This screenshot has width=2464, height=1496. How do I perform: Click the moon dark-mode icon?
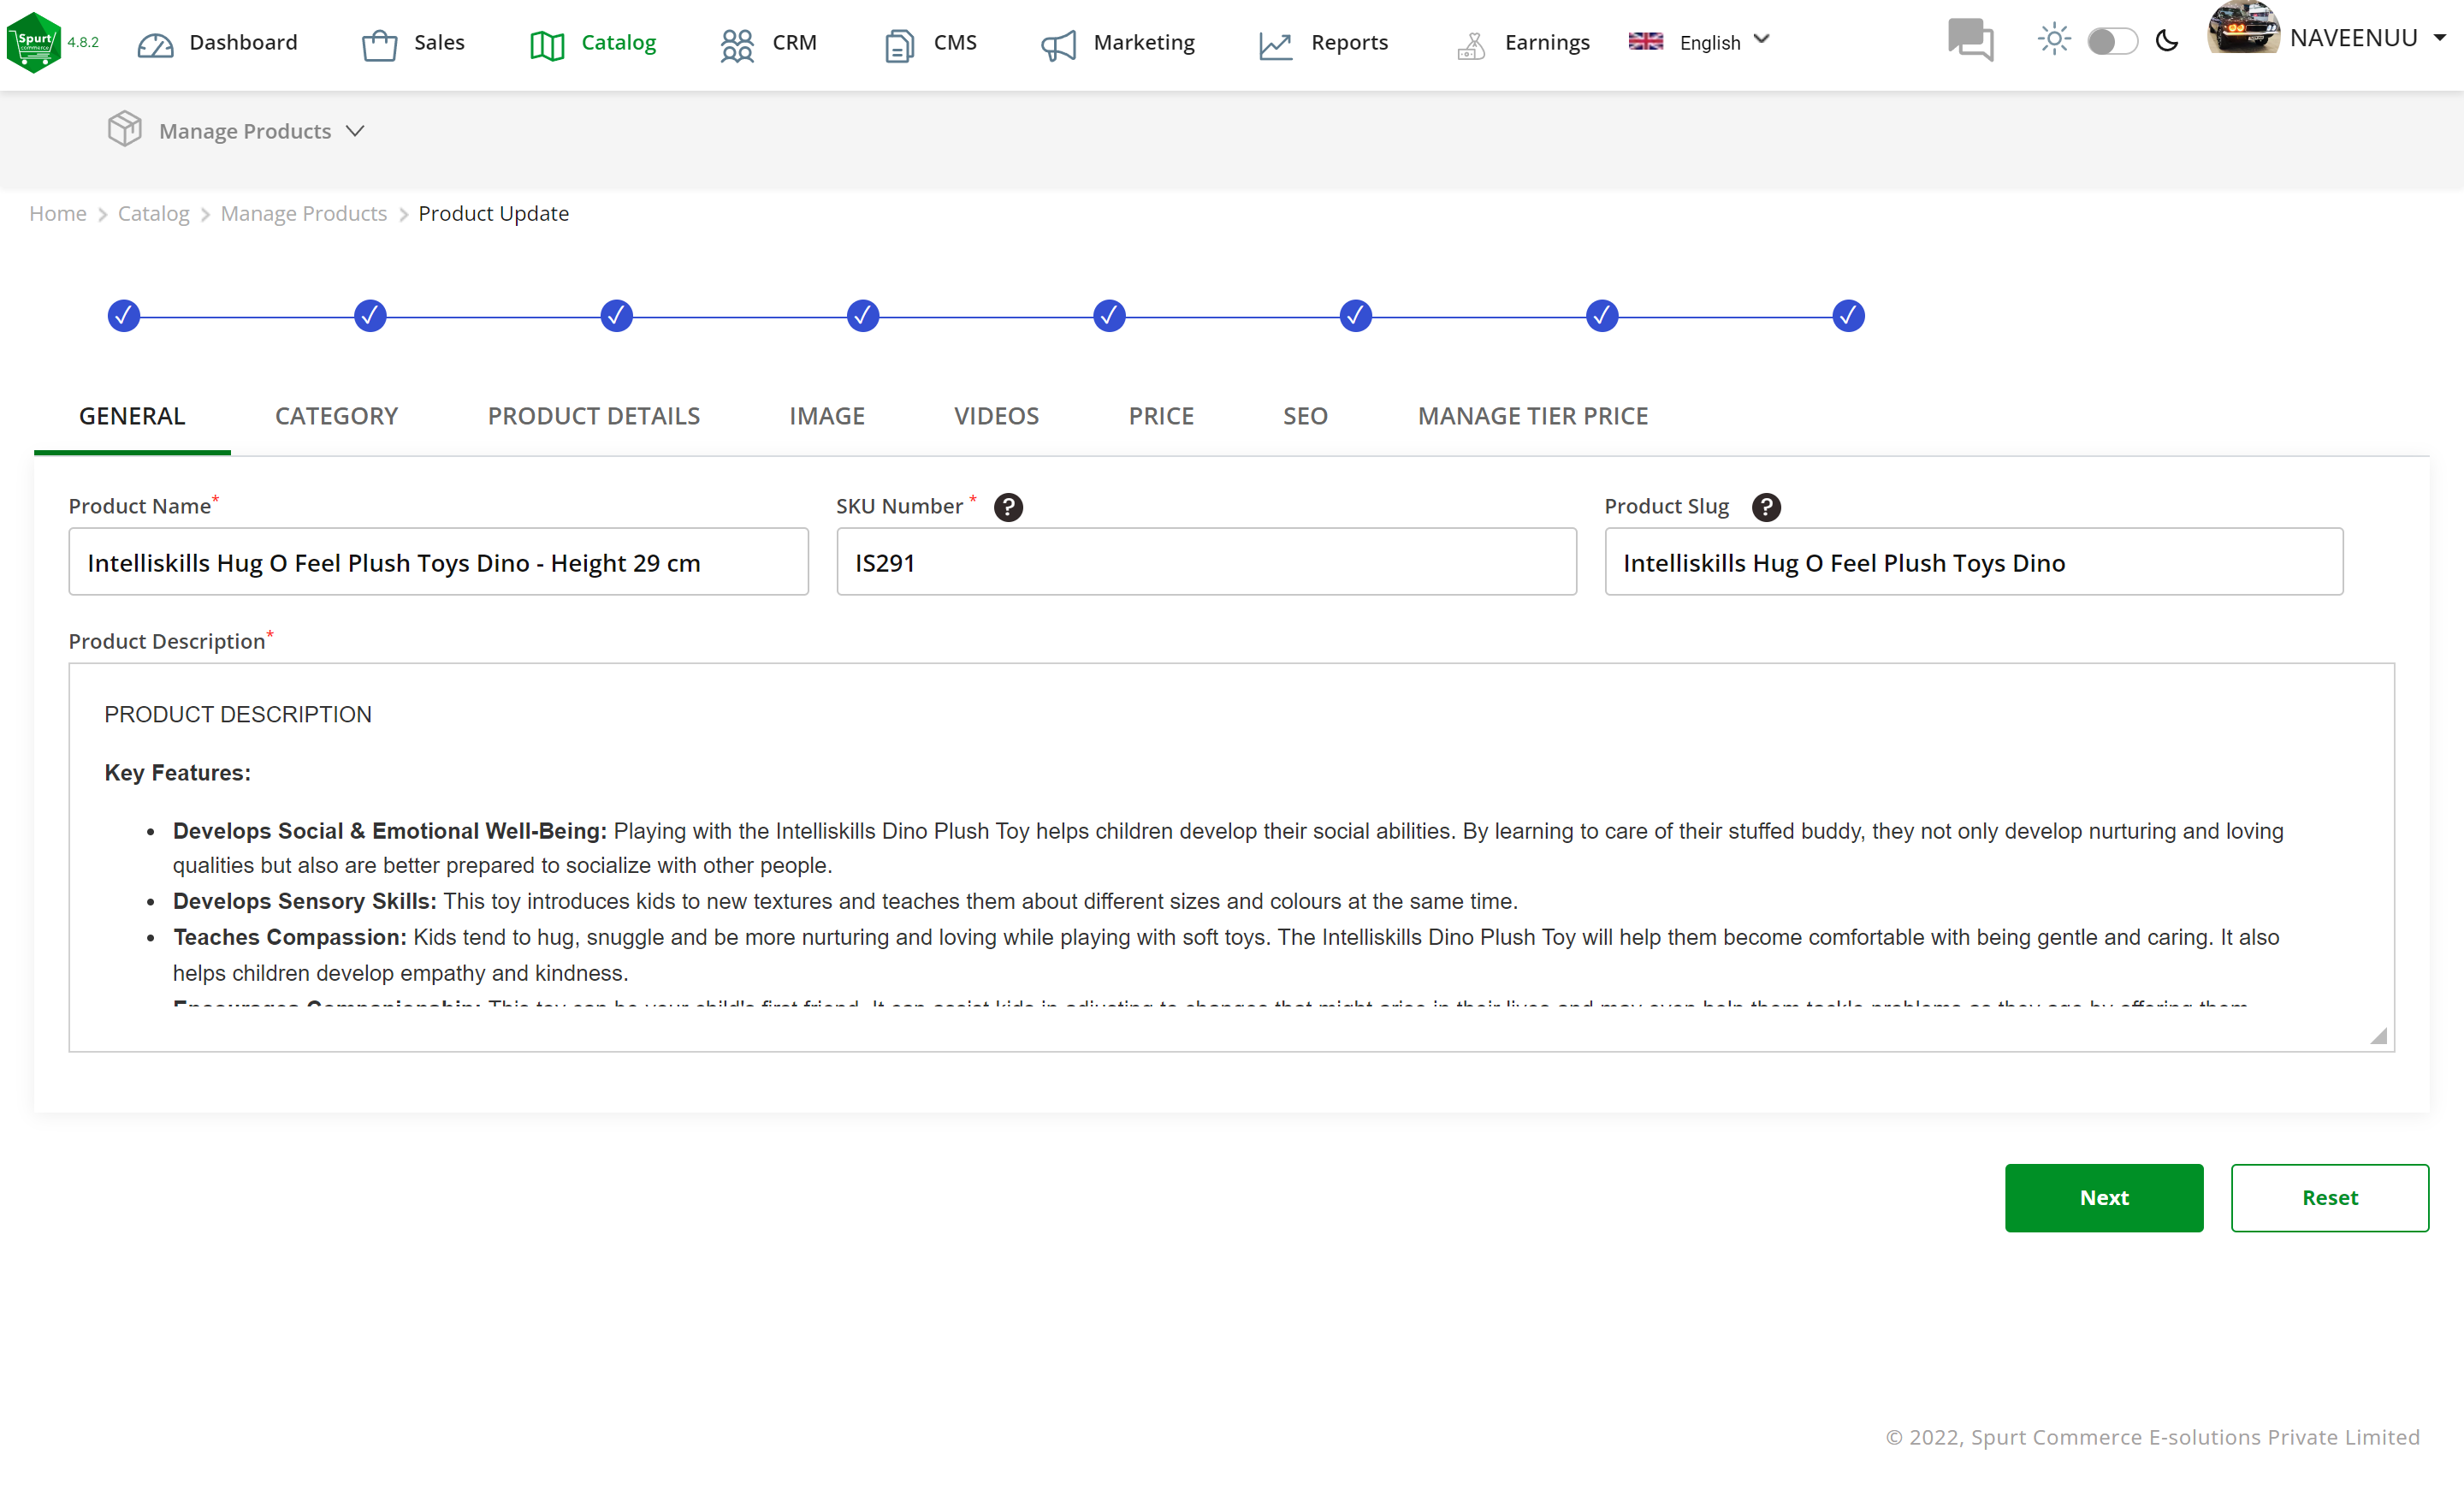point(2167,41)
